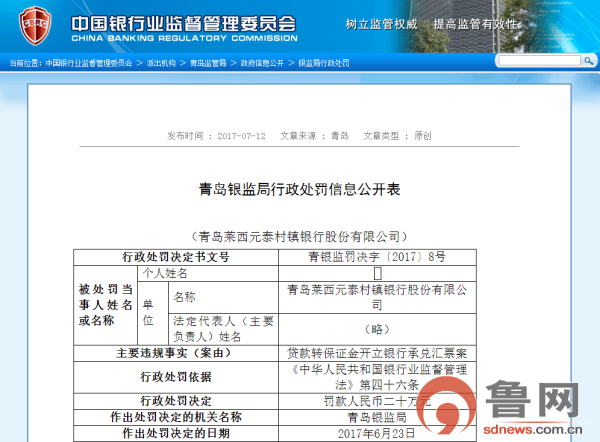Click the cell 青银监罚决字〔2017〕8号

point(377,257)
